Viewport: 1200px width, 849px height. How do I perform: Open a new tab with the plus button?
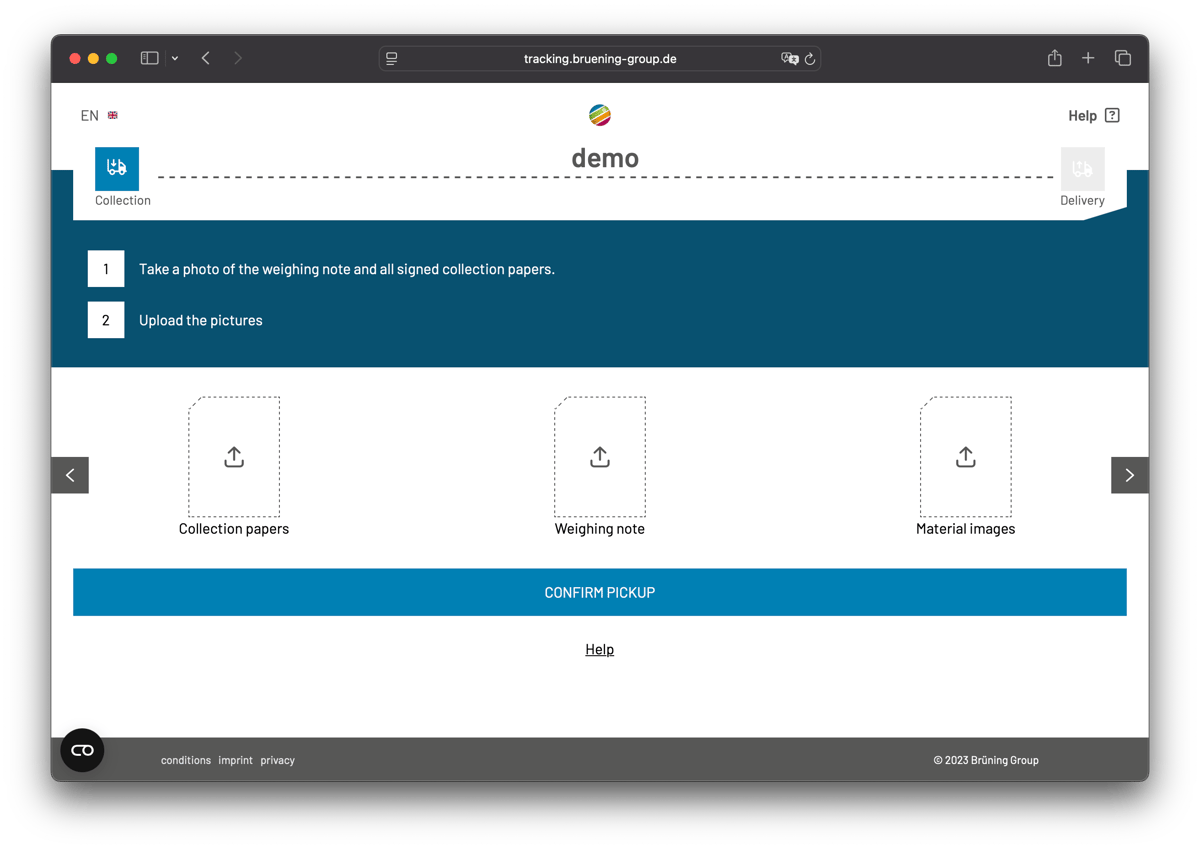(x=1088, y=58)
